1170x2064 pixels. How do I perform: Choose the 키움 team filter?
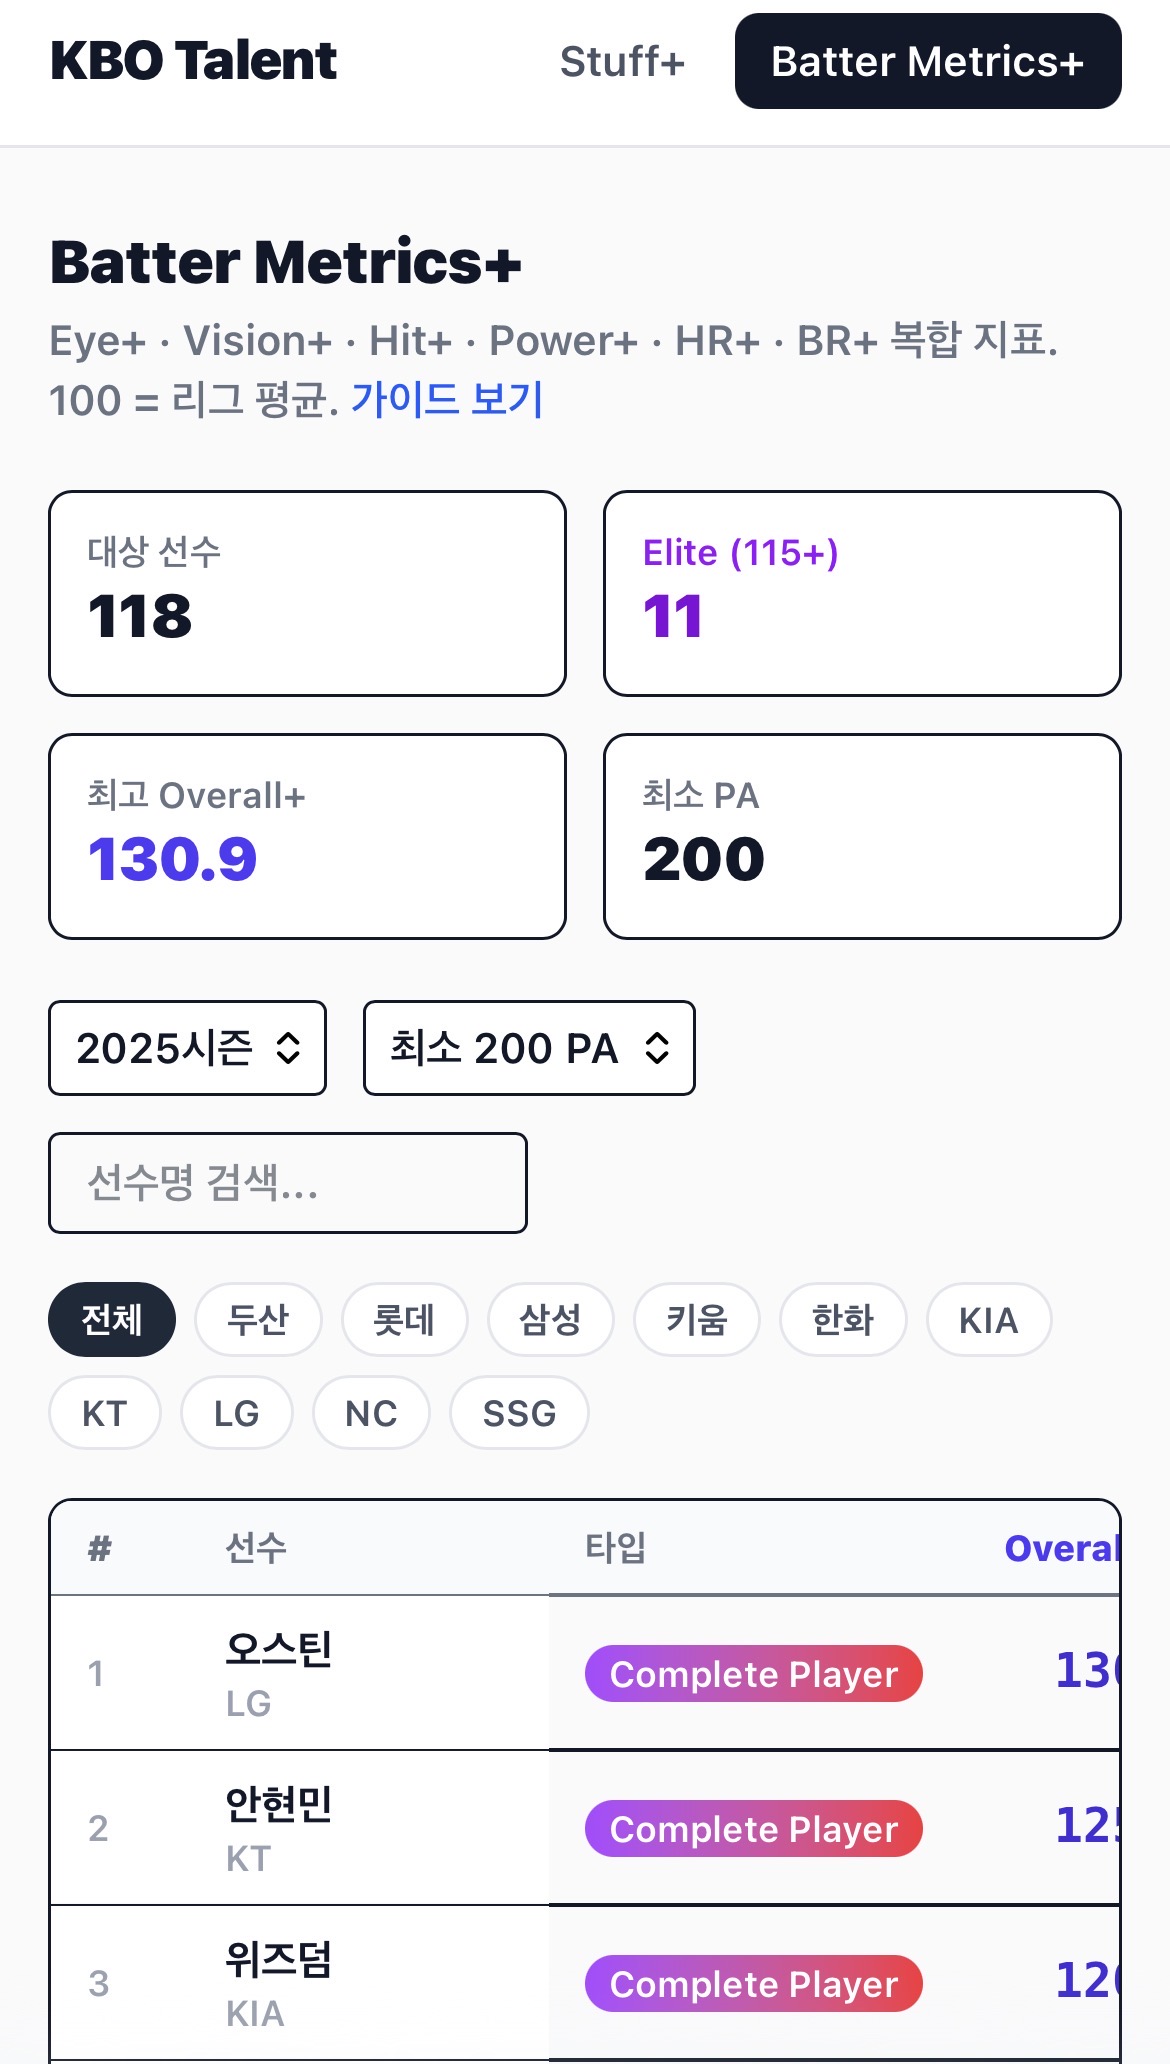(x=697, y=1320)
